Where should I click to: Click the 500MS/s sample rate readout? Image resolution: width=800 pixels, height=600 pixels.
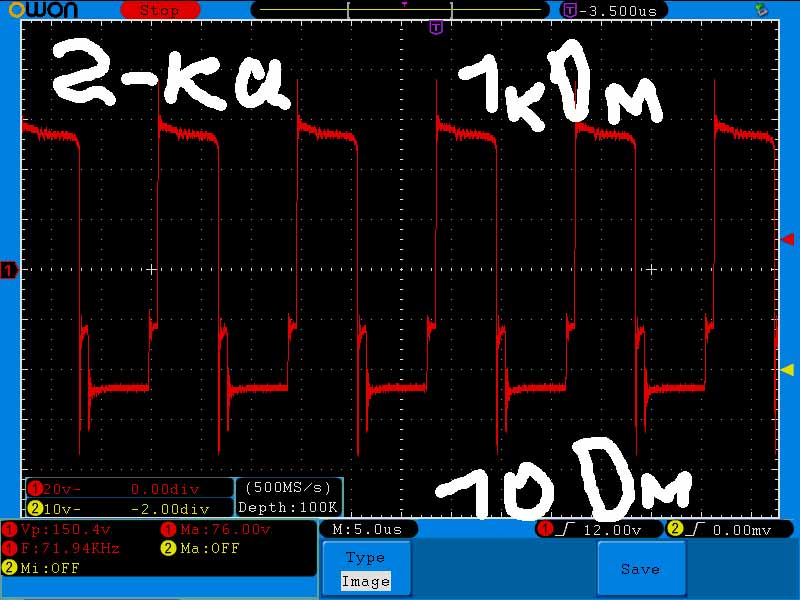pyautogui.click(x=288, y=487)
